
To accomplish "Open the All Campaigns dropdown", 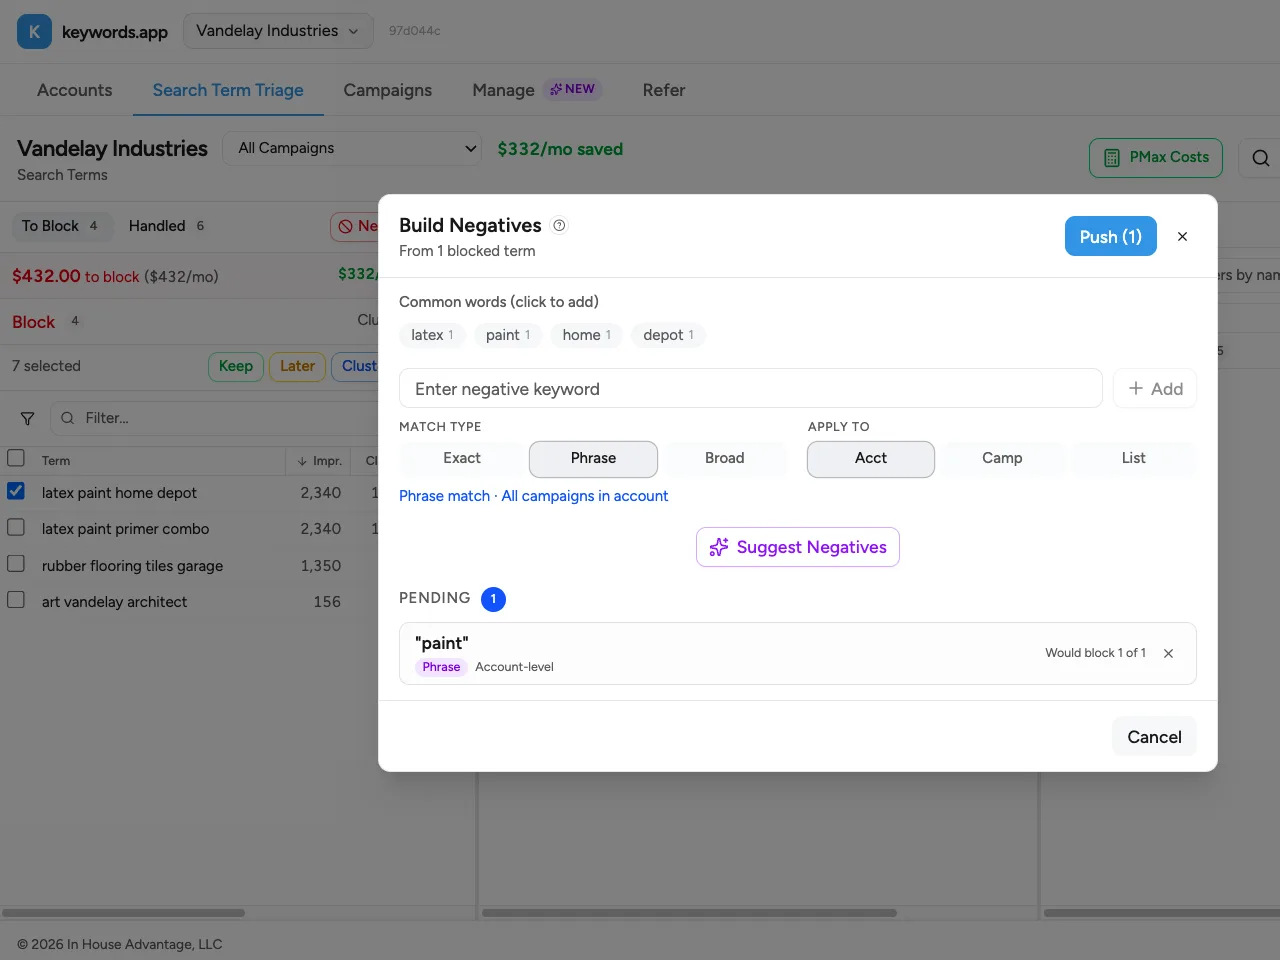I will click(353, 148).
